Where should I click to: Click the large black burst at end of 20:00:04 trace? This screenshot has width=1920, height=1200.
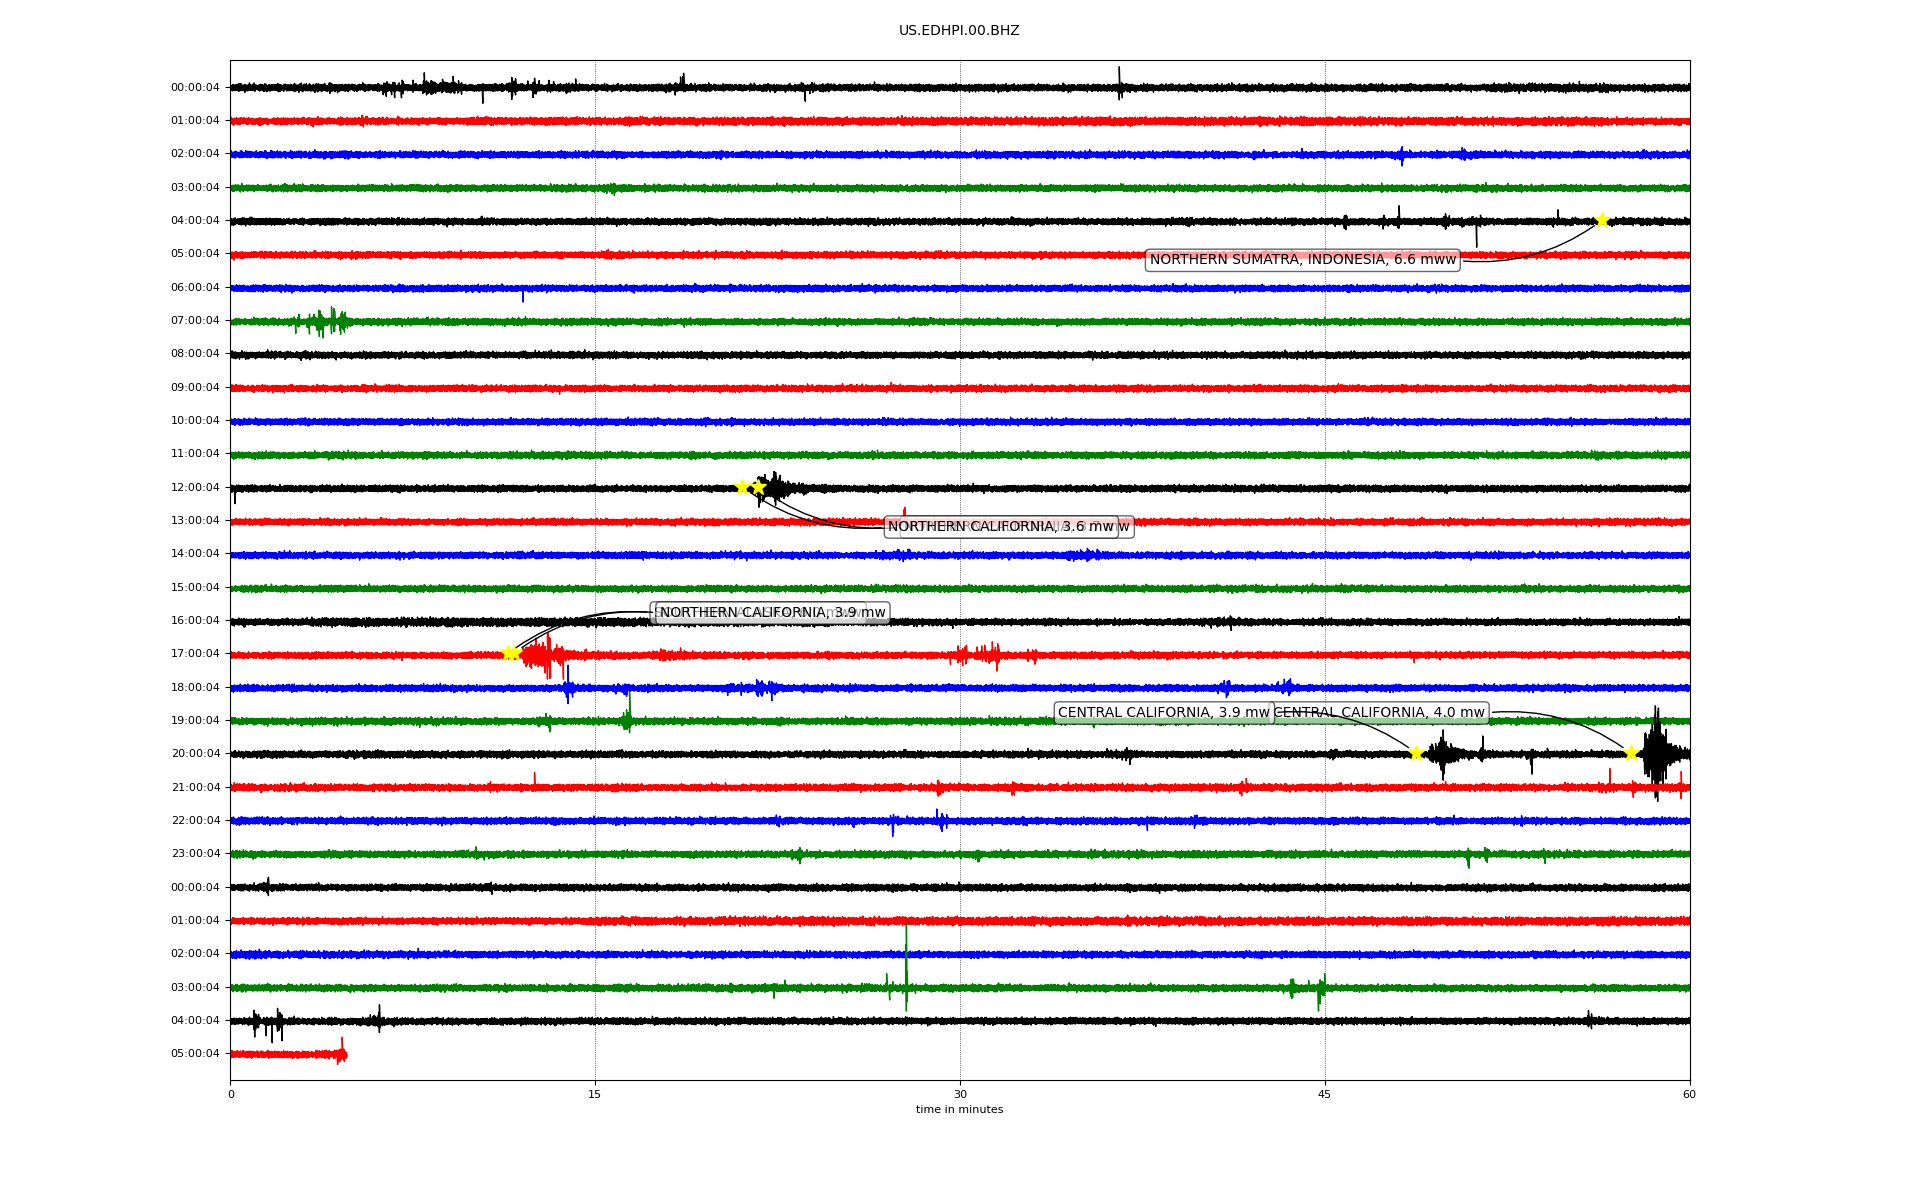(1656, 752)
